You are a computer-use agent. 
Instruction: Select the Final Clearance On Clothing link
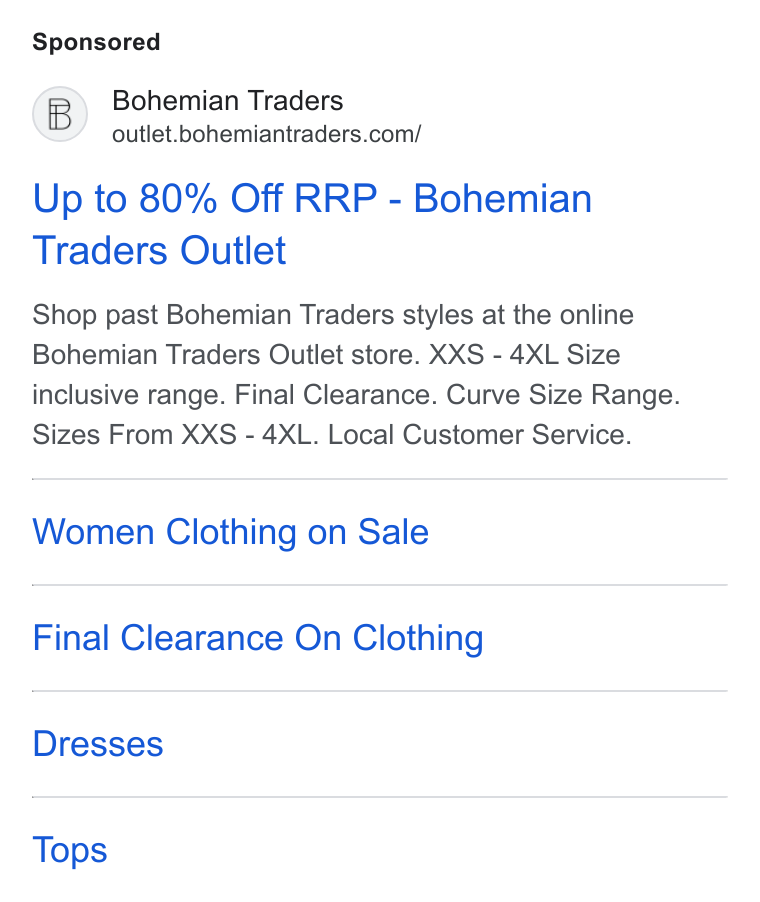258,638
